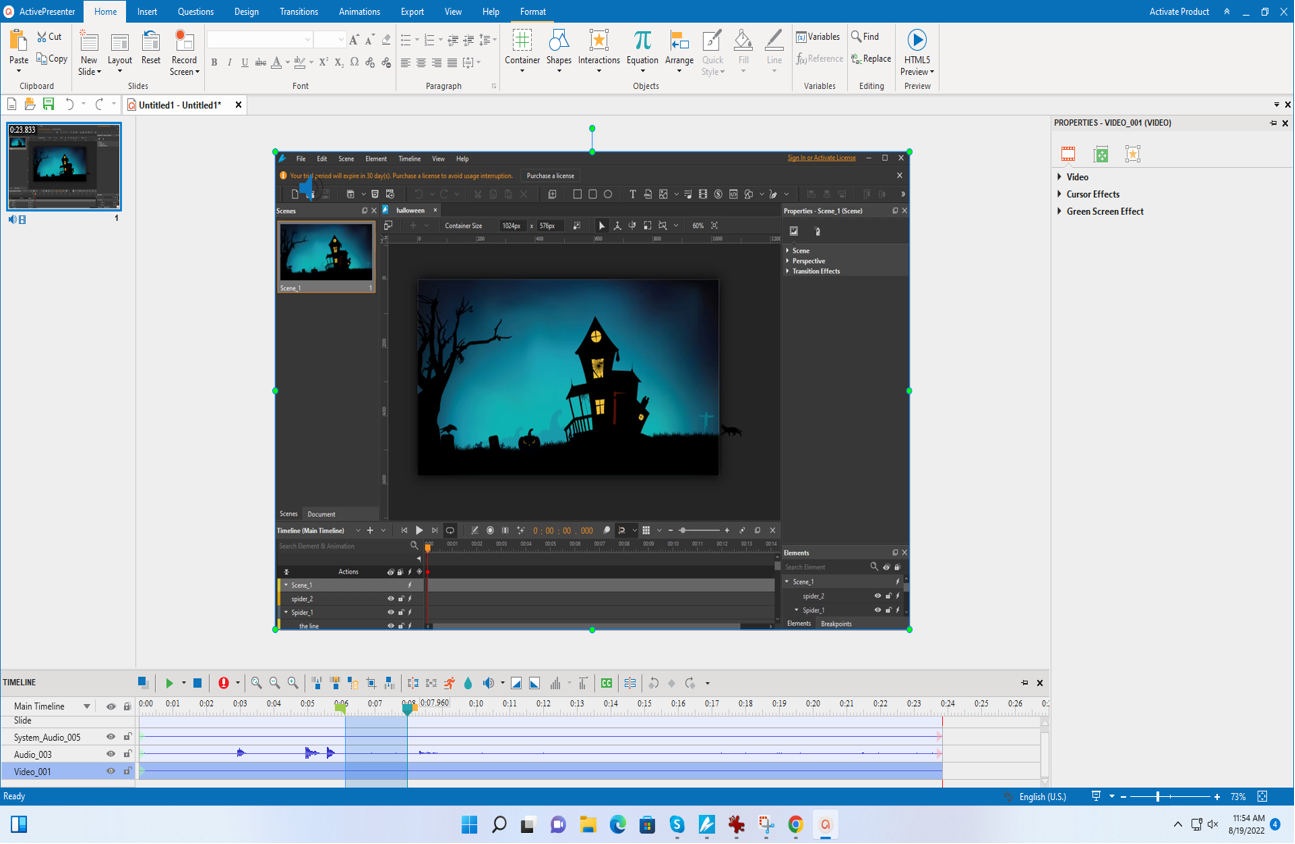Lock the System_Audio_005 track
Screen dimensions: 1295x844
click(127, 738)
